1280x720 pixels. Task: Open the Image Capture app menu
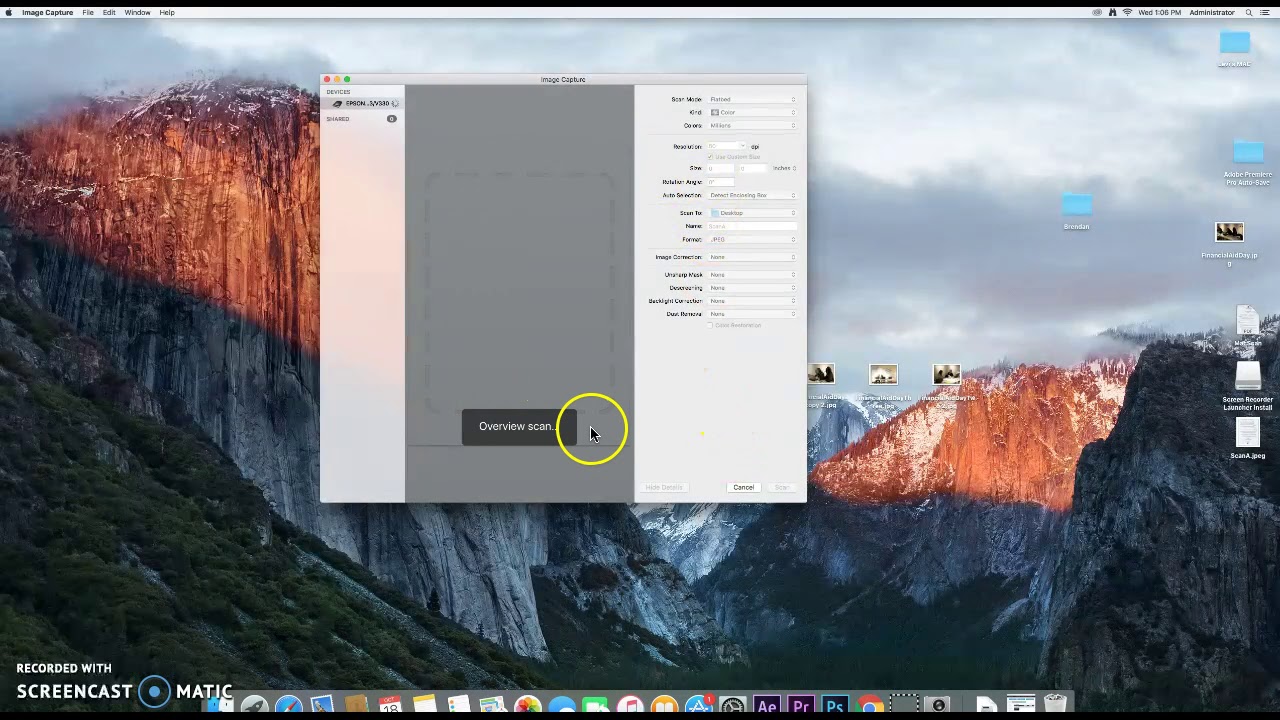pyautogui.click(x=47, y=12)
